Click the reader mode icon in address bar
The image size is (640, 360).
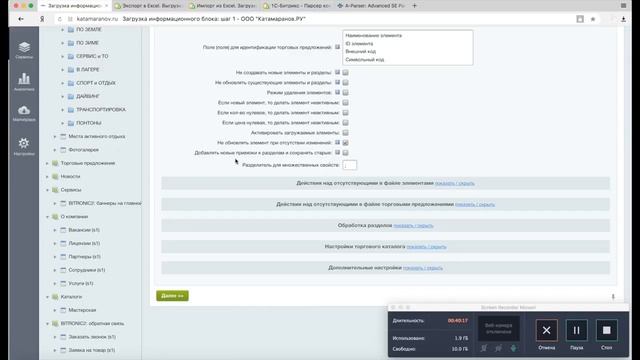click(580, 19)
